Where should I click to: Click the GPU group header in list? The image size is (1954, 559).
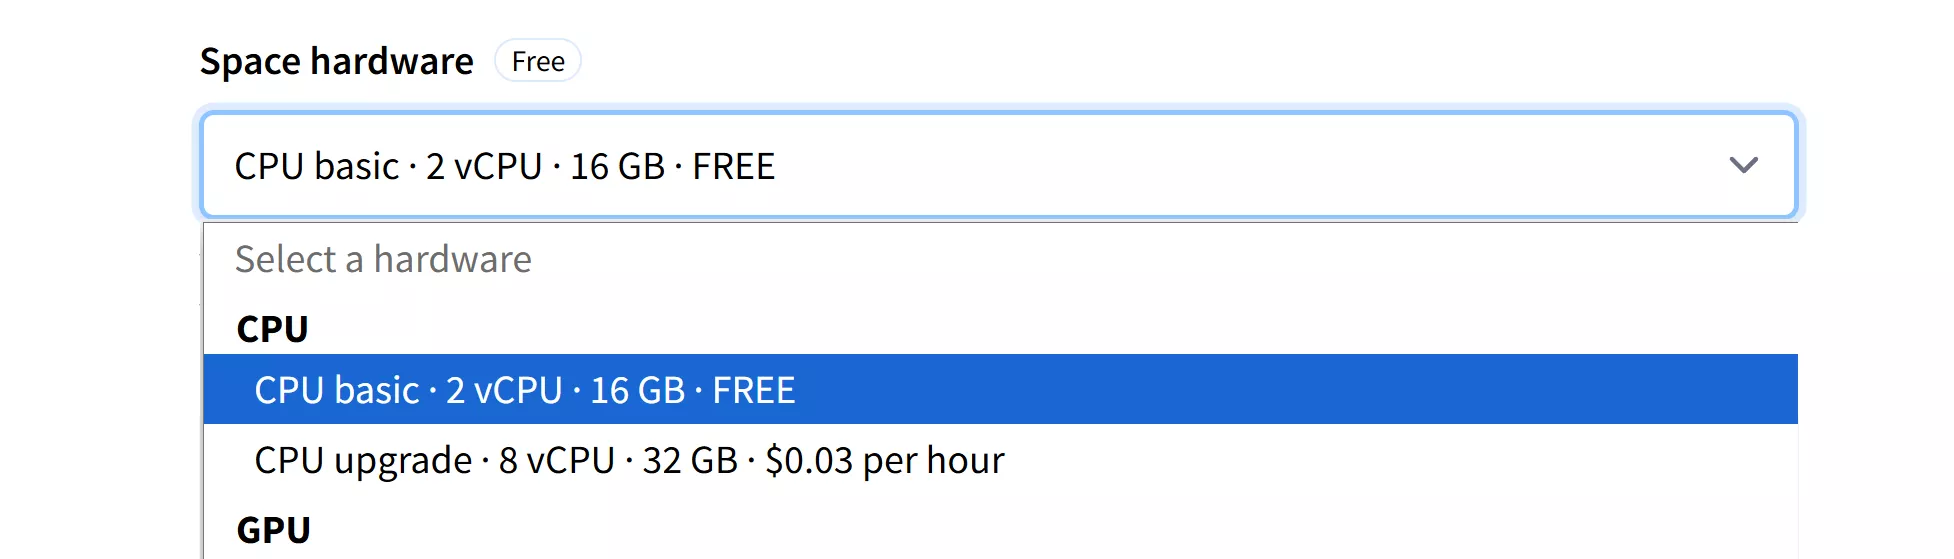[273, 530]
